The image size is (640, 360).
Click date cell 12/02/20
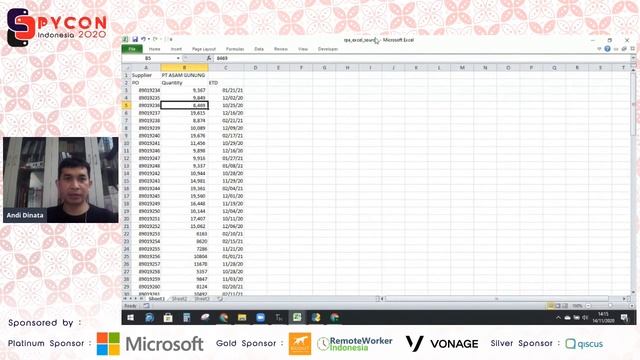point(226,98)
